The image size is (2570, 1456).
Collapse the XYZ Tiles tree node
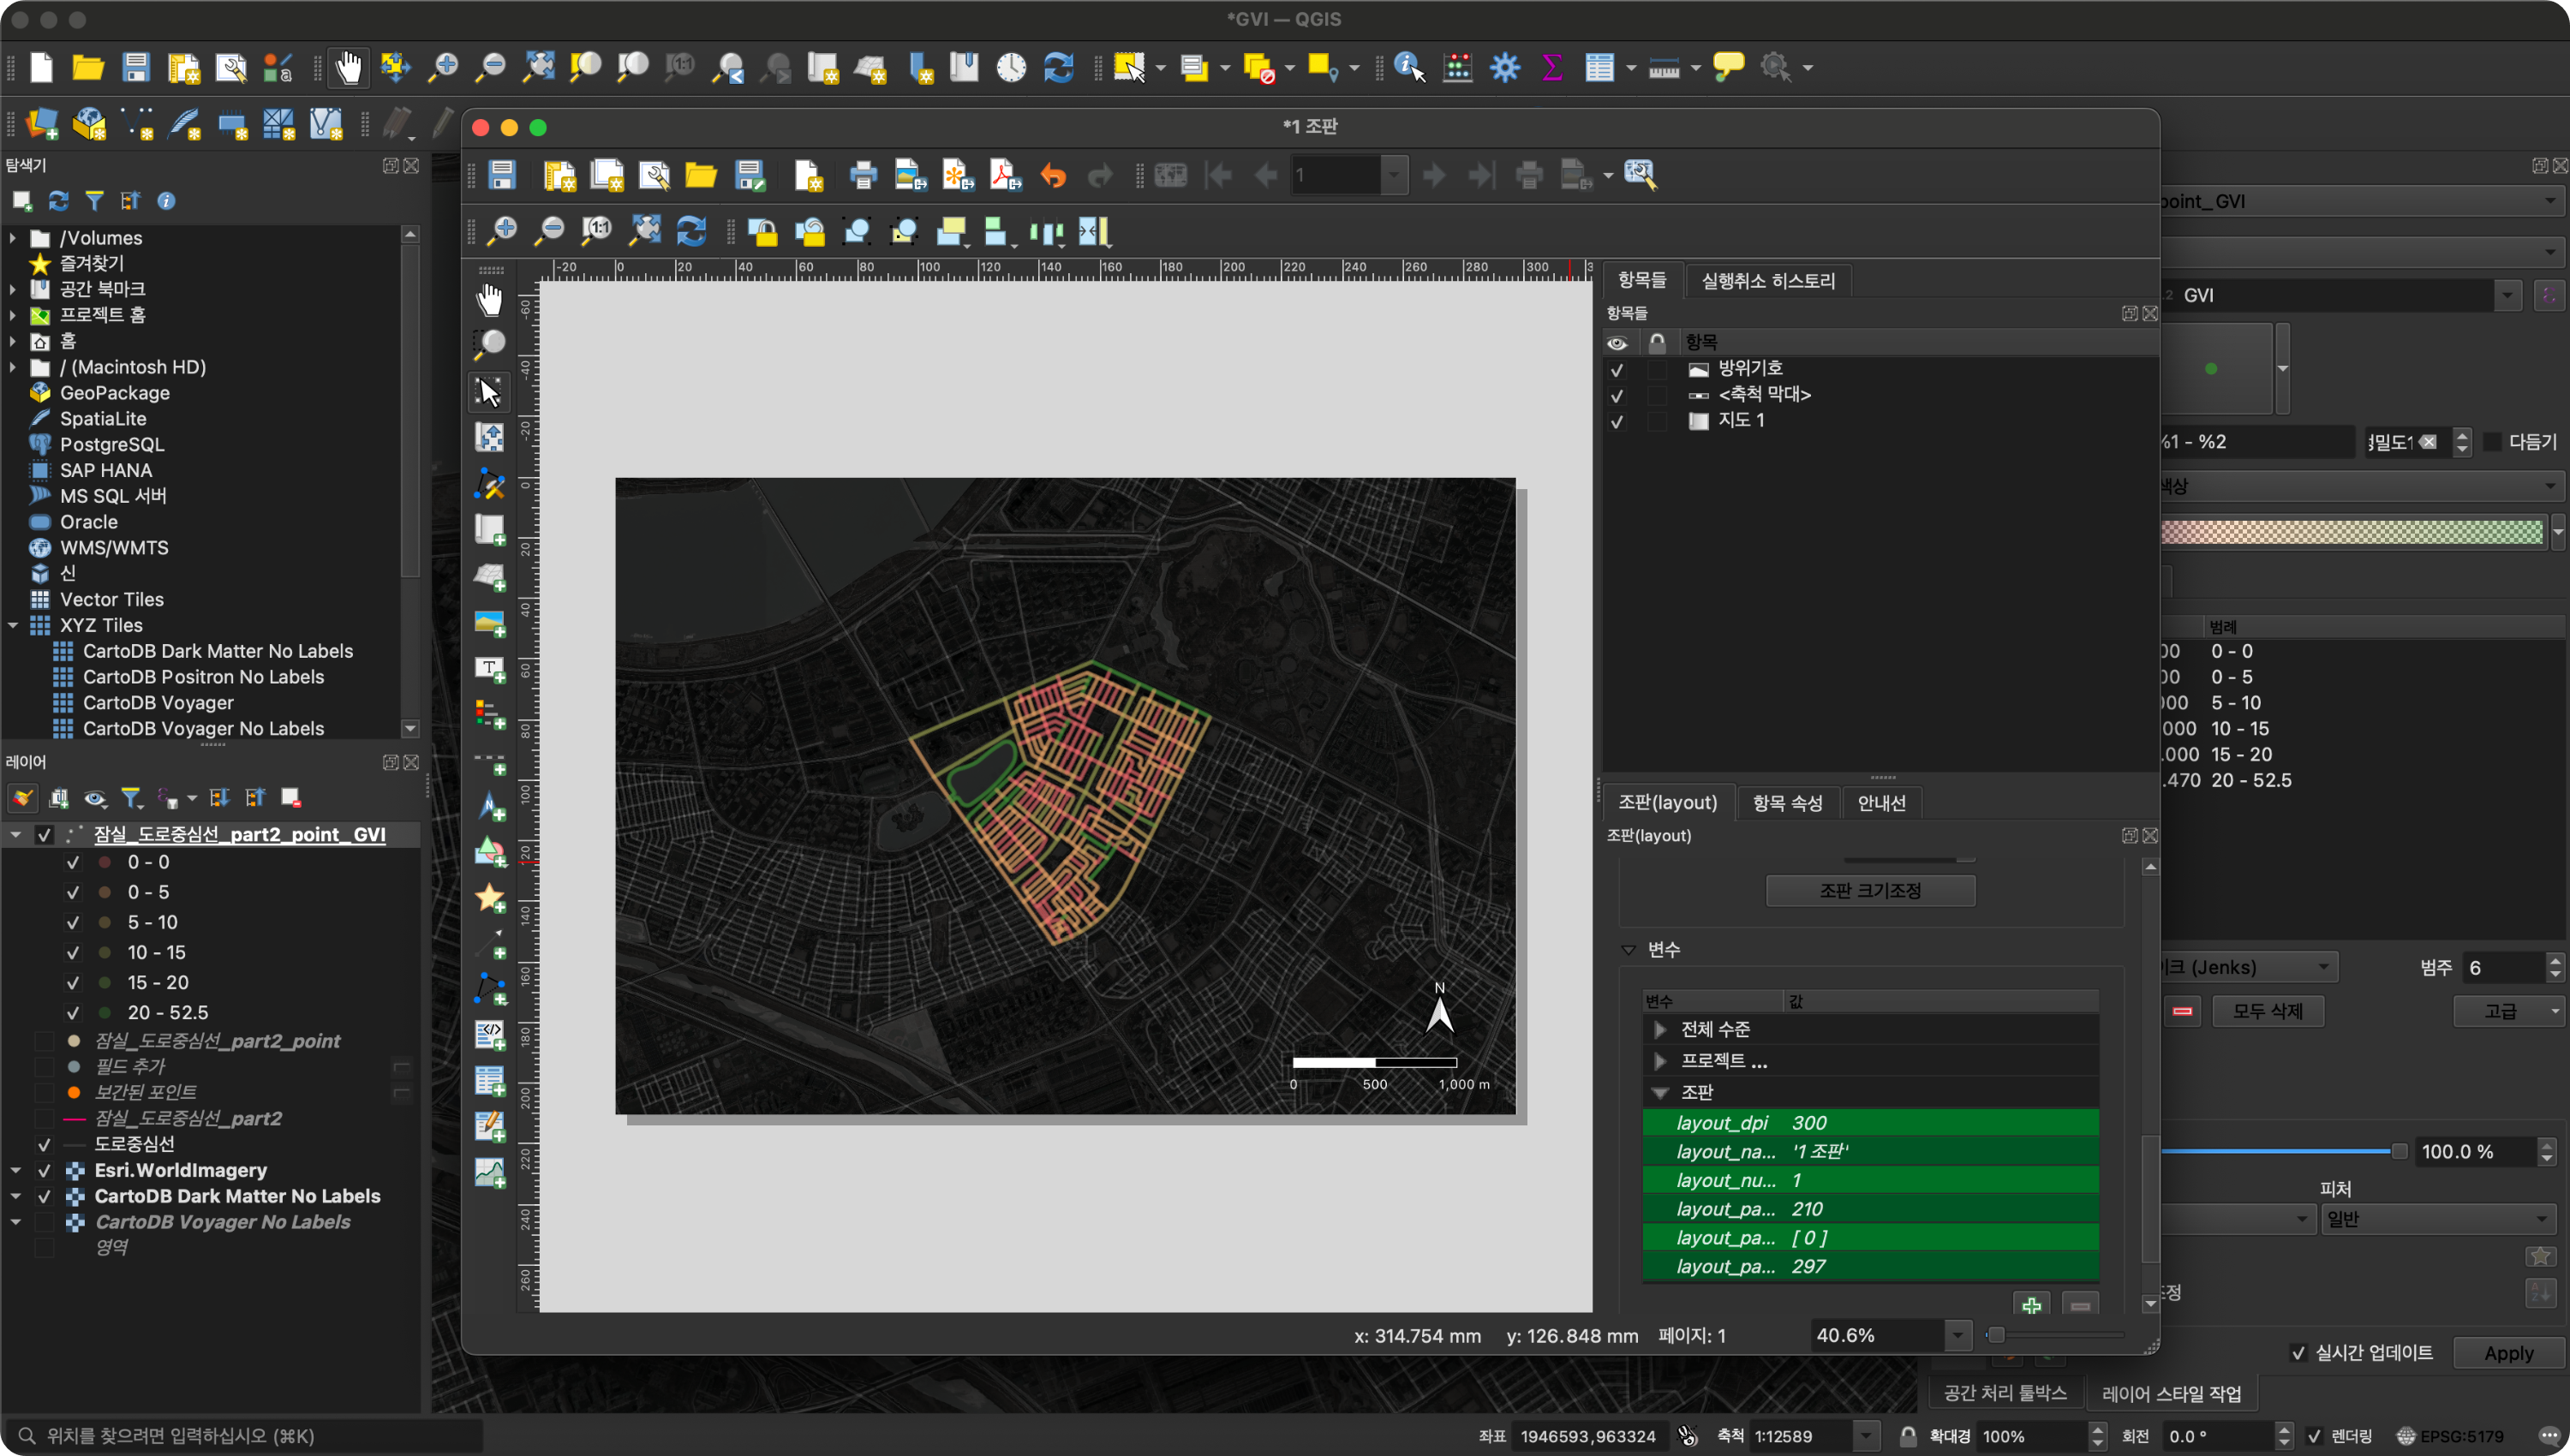13,625
